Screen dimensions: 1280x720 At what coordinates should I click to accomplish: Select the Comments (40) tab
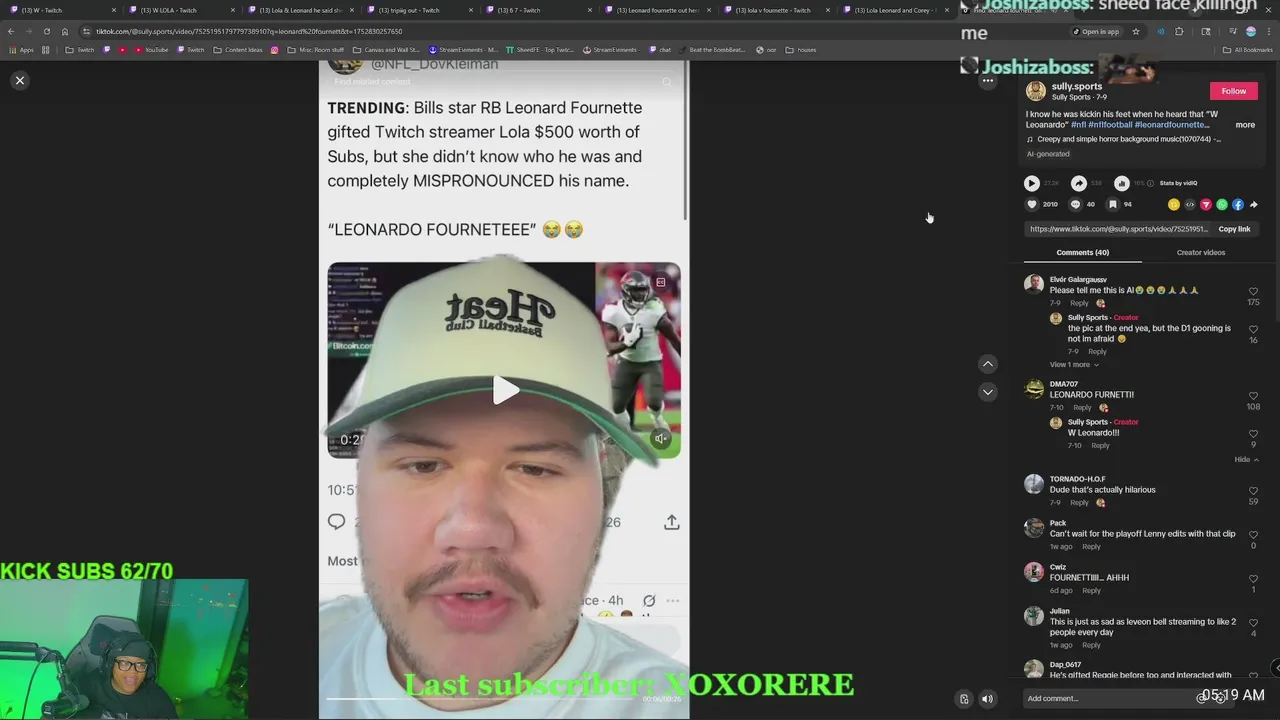click(x=1082, y=252)
